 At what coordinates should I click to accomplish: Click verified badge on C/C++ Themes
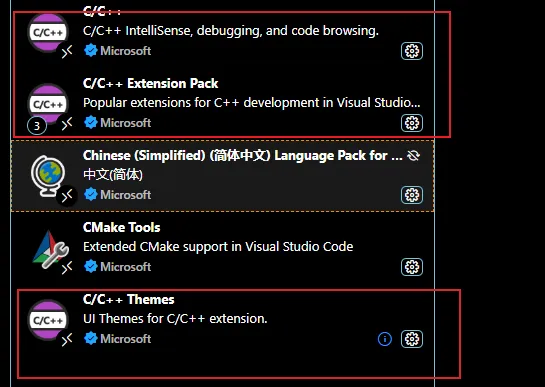point(91,339)
